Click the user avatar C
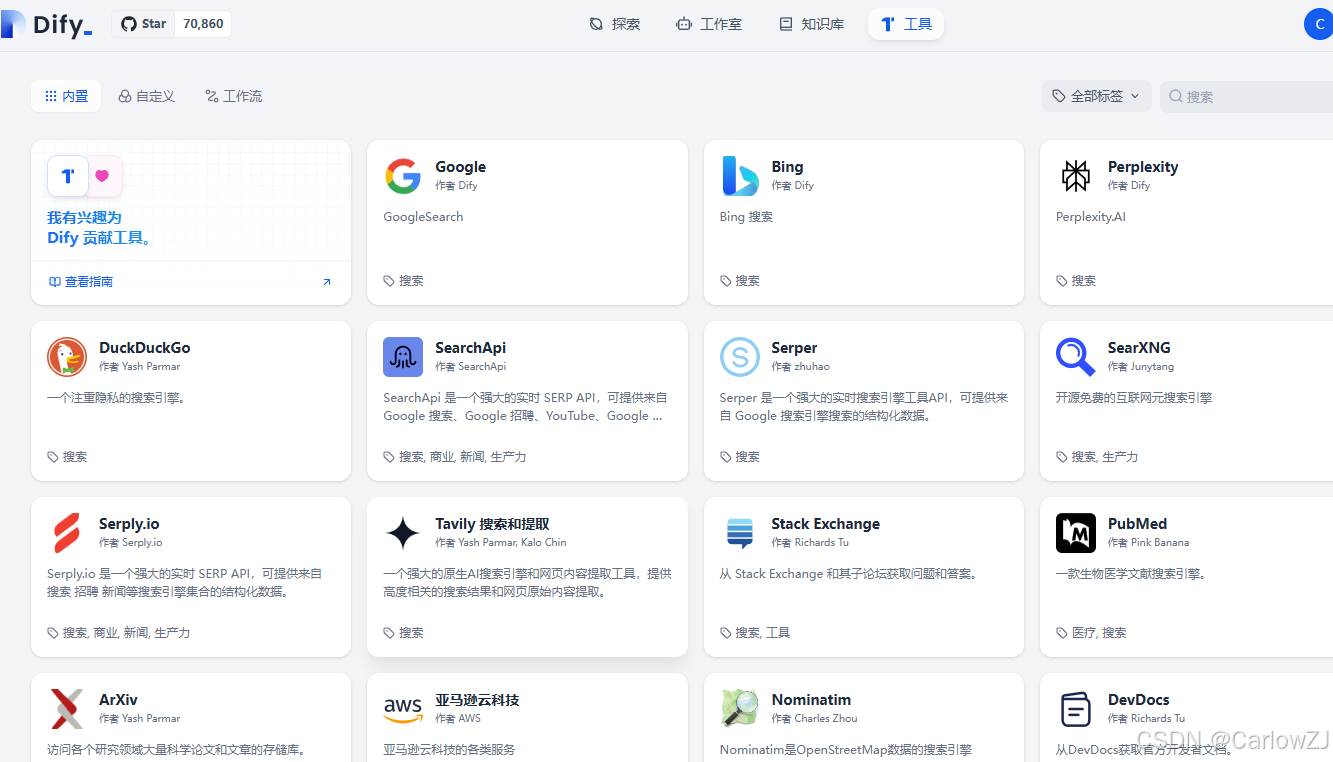This screenshot has height=762, width=1333. (x=1319, y=24)
